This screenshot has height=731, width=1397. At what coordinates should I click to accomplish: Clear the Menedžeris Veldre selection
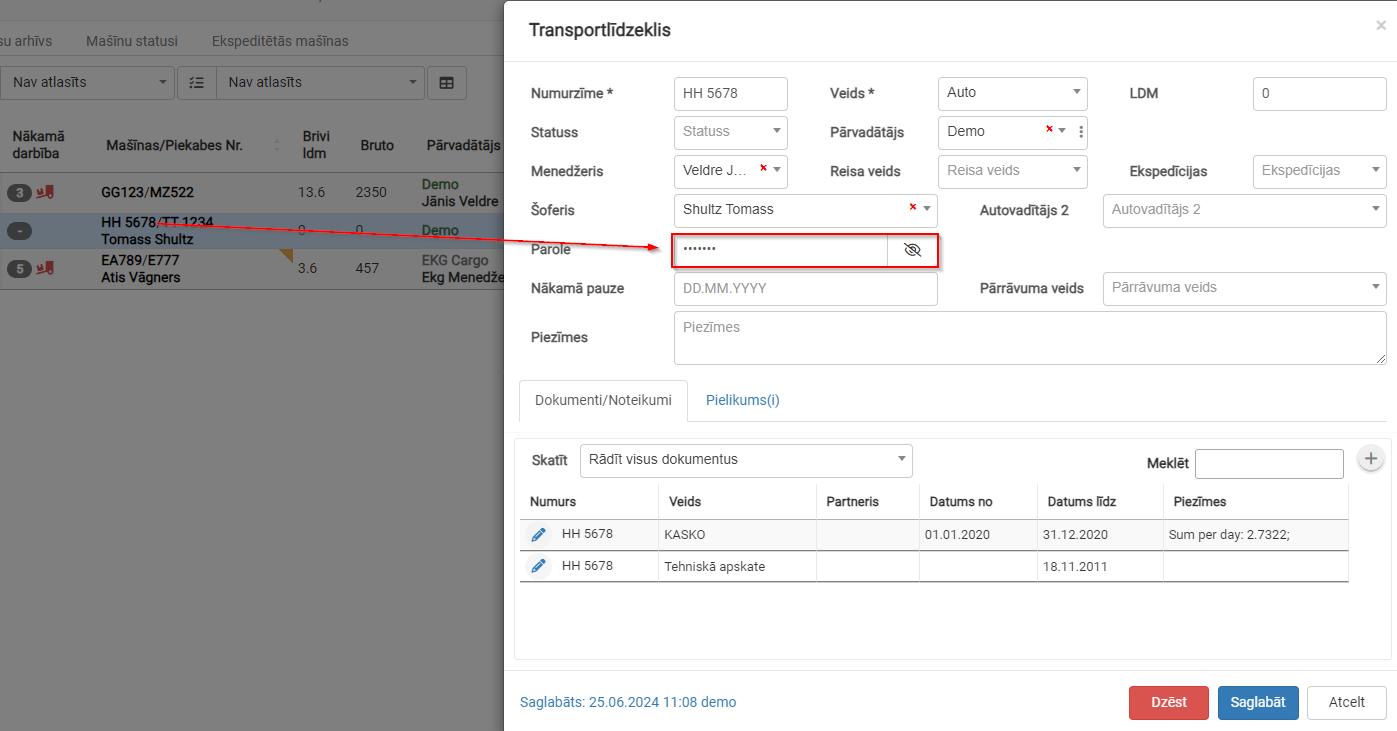tap(763, 167)
